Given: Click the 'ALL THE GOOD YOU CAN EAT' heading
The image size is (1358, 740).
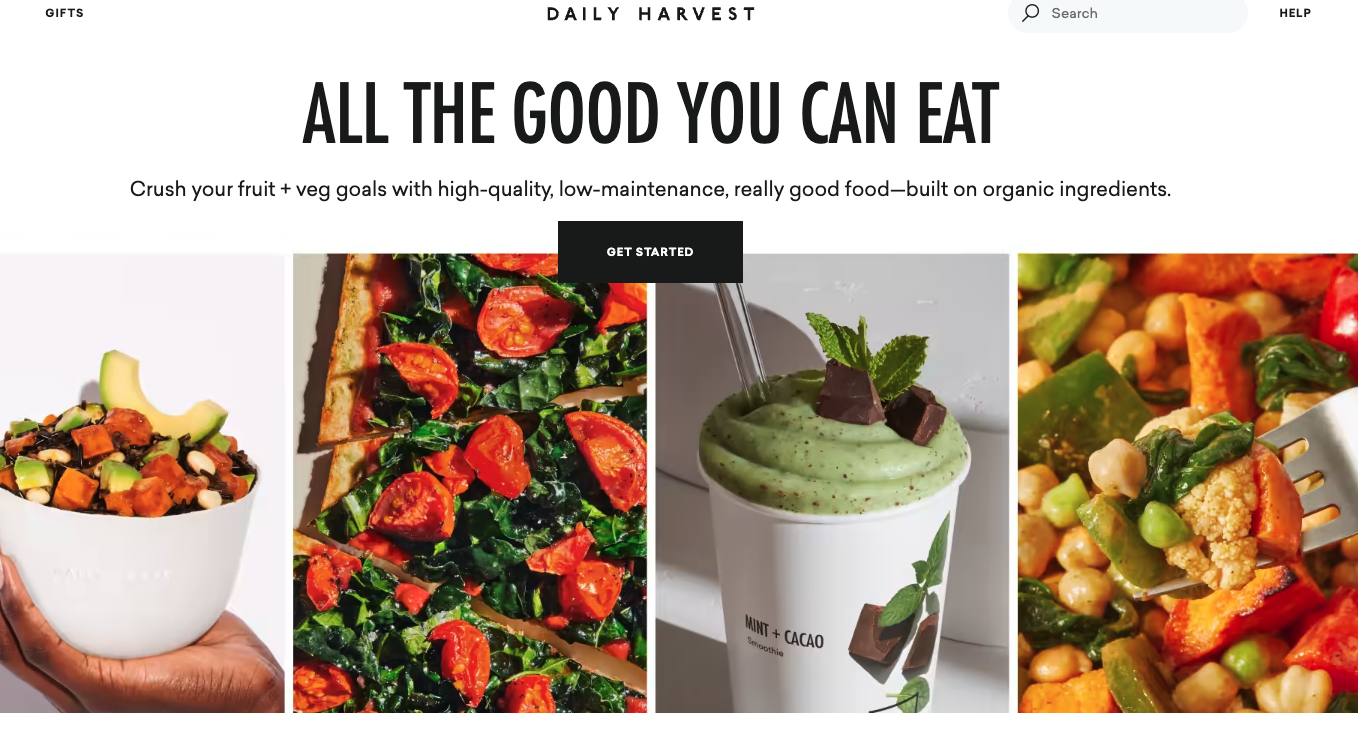Looking at the screenshot, I should [x=651, y=114].
